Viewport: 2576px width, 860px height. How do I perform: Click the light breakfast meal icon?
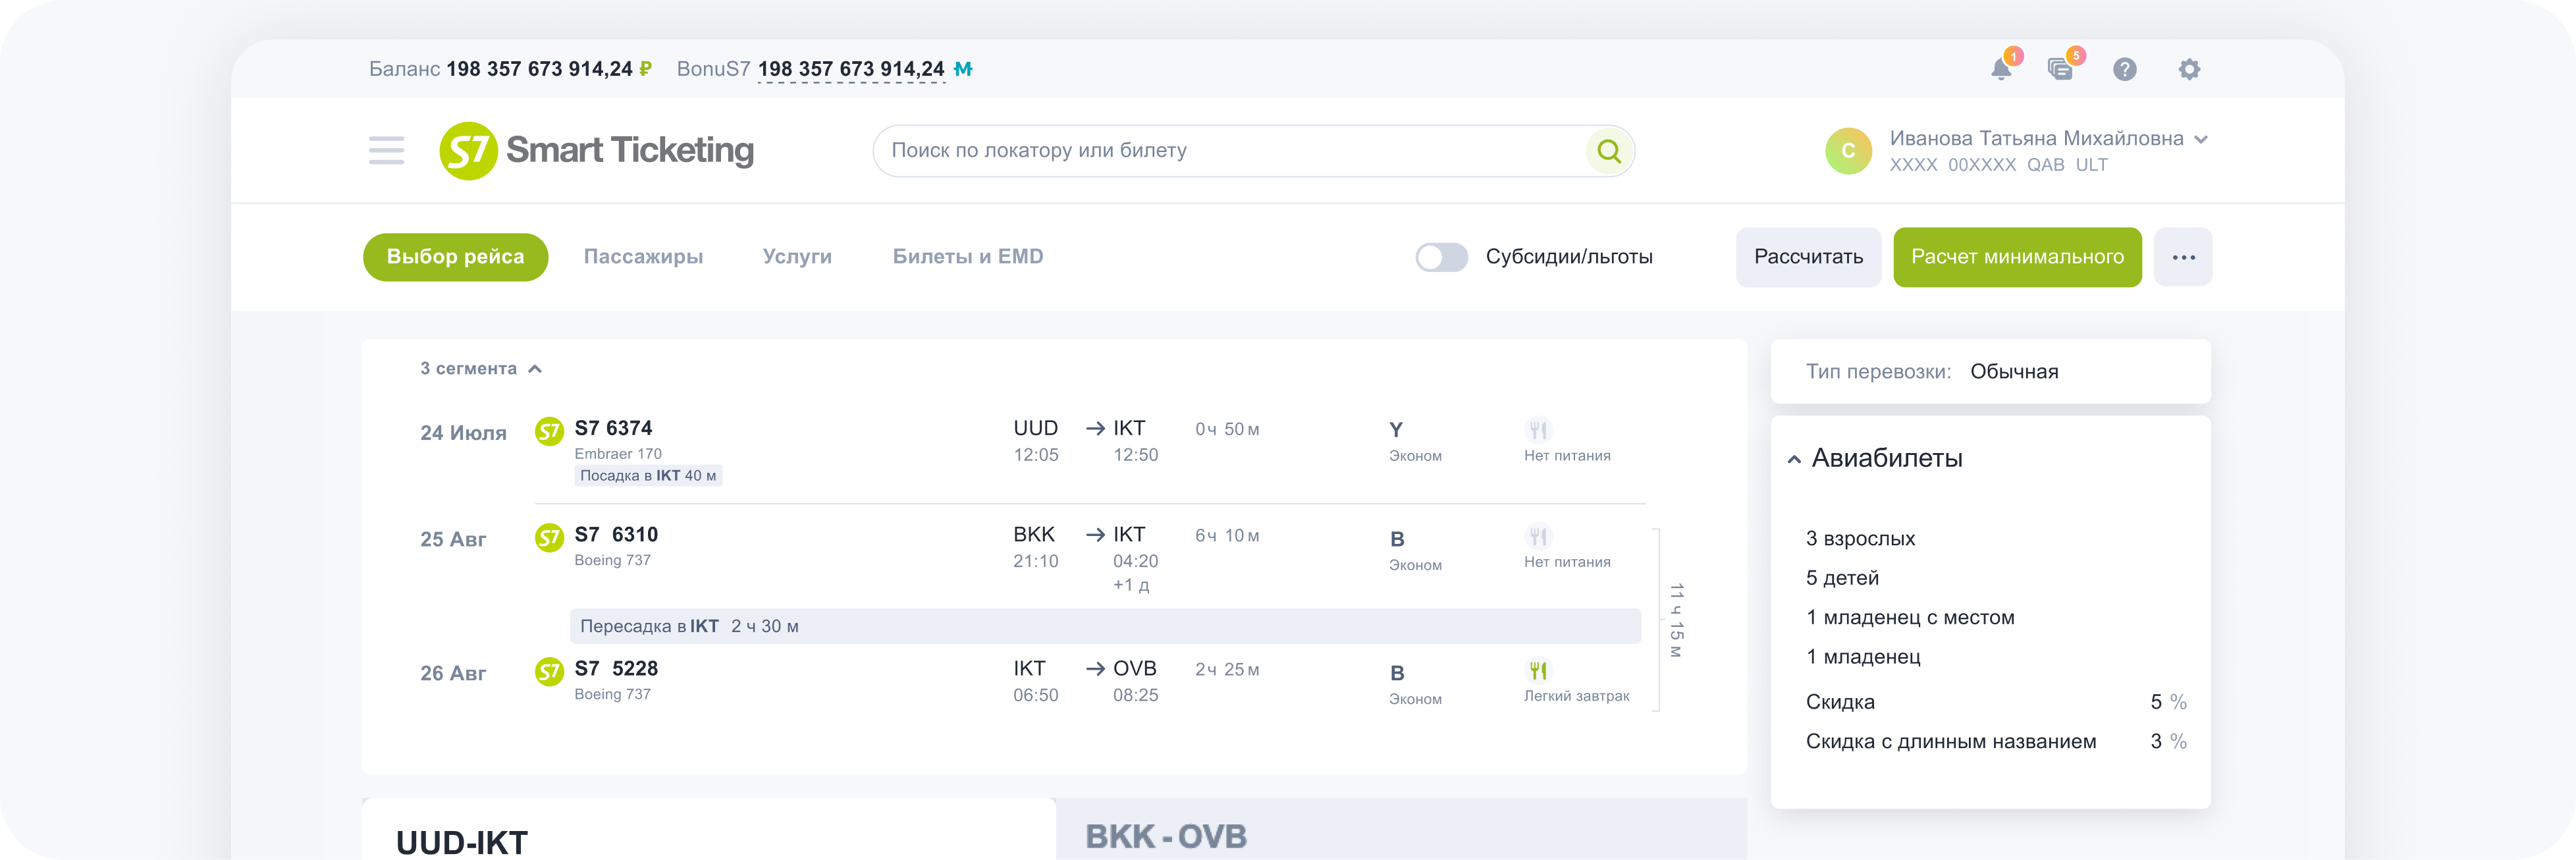1538,670
